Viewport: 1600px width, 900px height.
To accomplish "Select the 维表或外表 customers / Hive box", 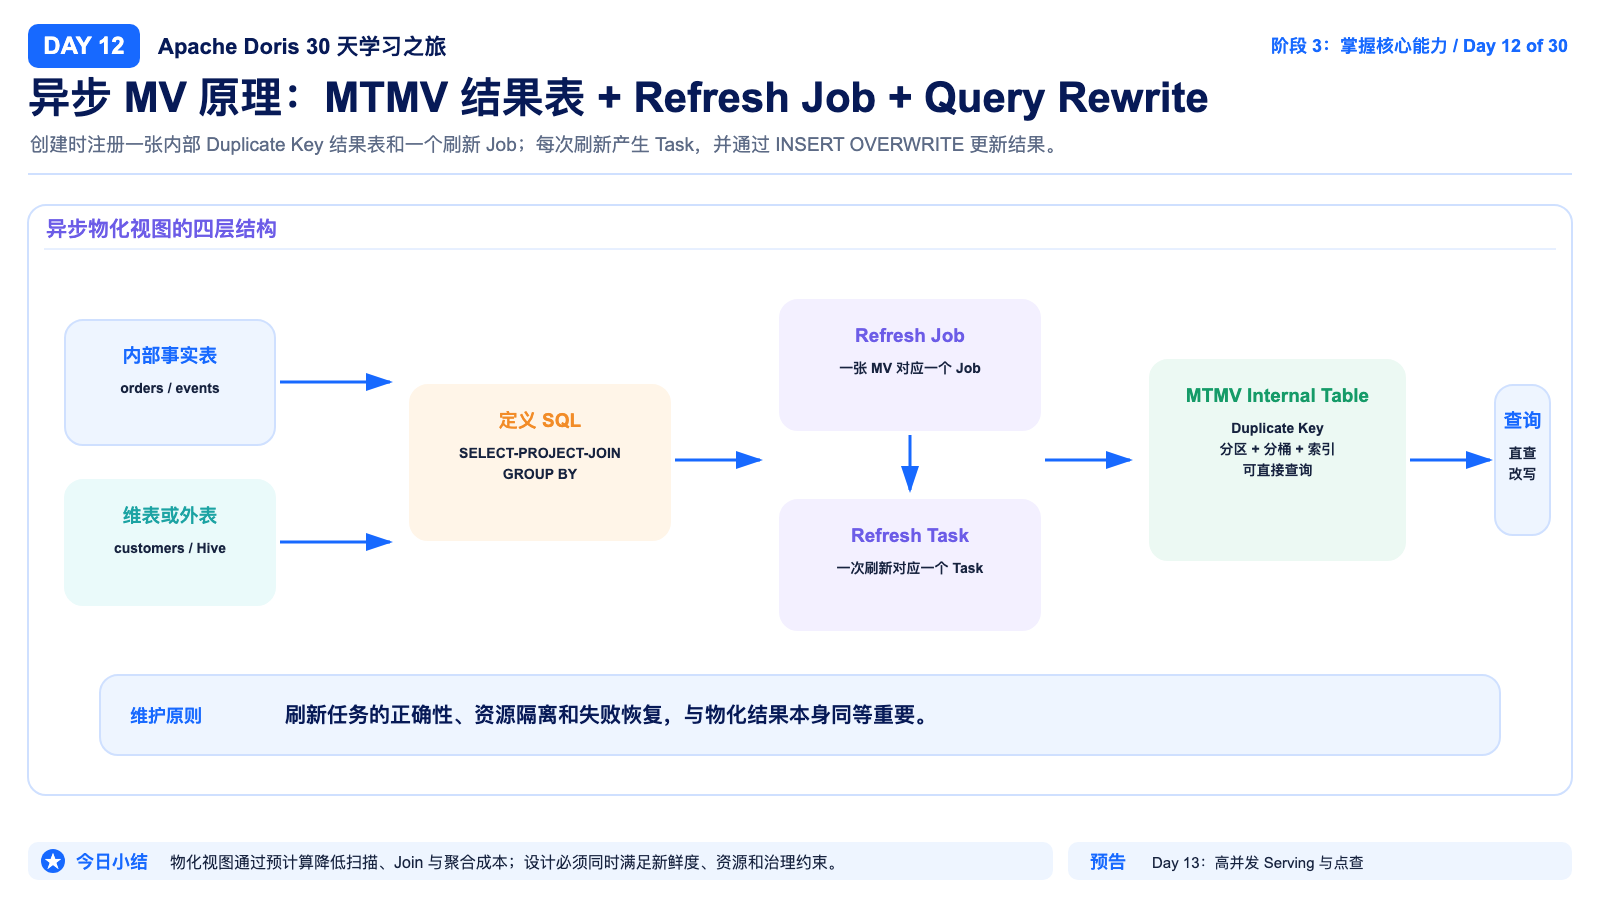I will [x=170, y=542].
